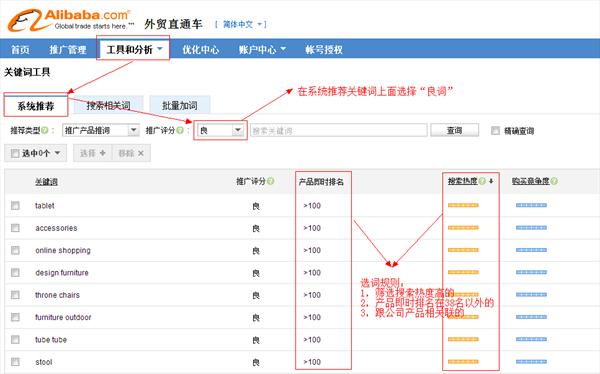The width and height of the screenshot is (600, 374).
Task: Click keyword text 'tube tube'
Action: pyautogui.click(x=51, y=340)
